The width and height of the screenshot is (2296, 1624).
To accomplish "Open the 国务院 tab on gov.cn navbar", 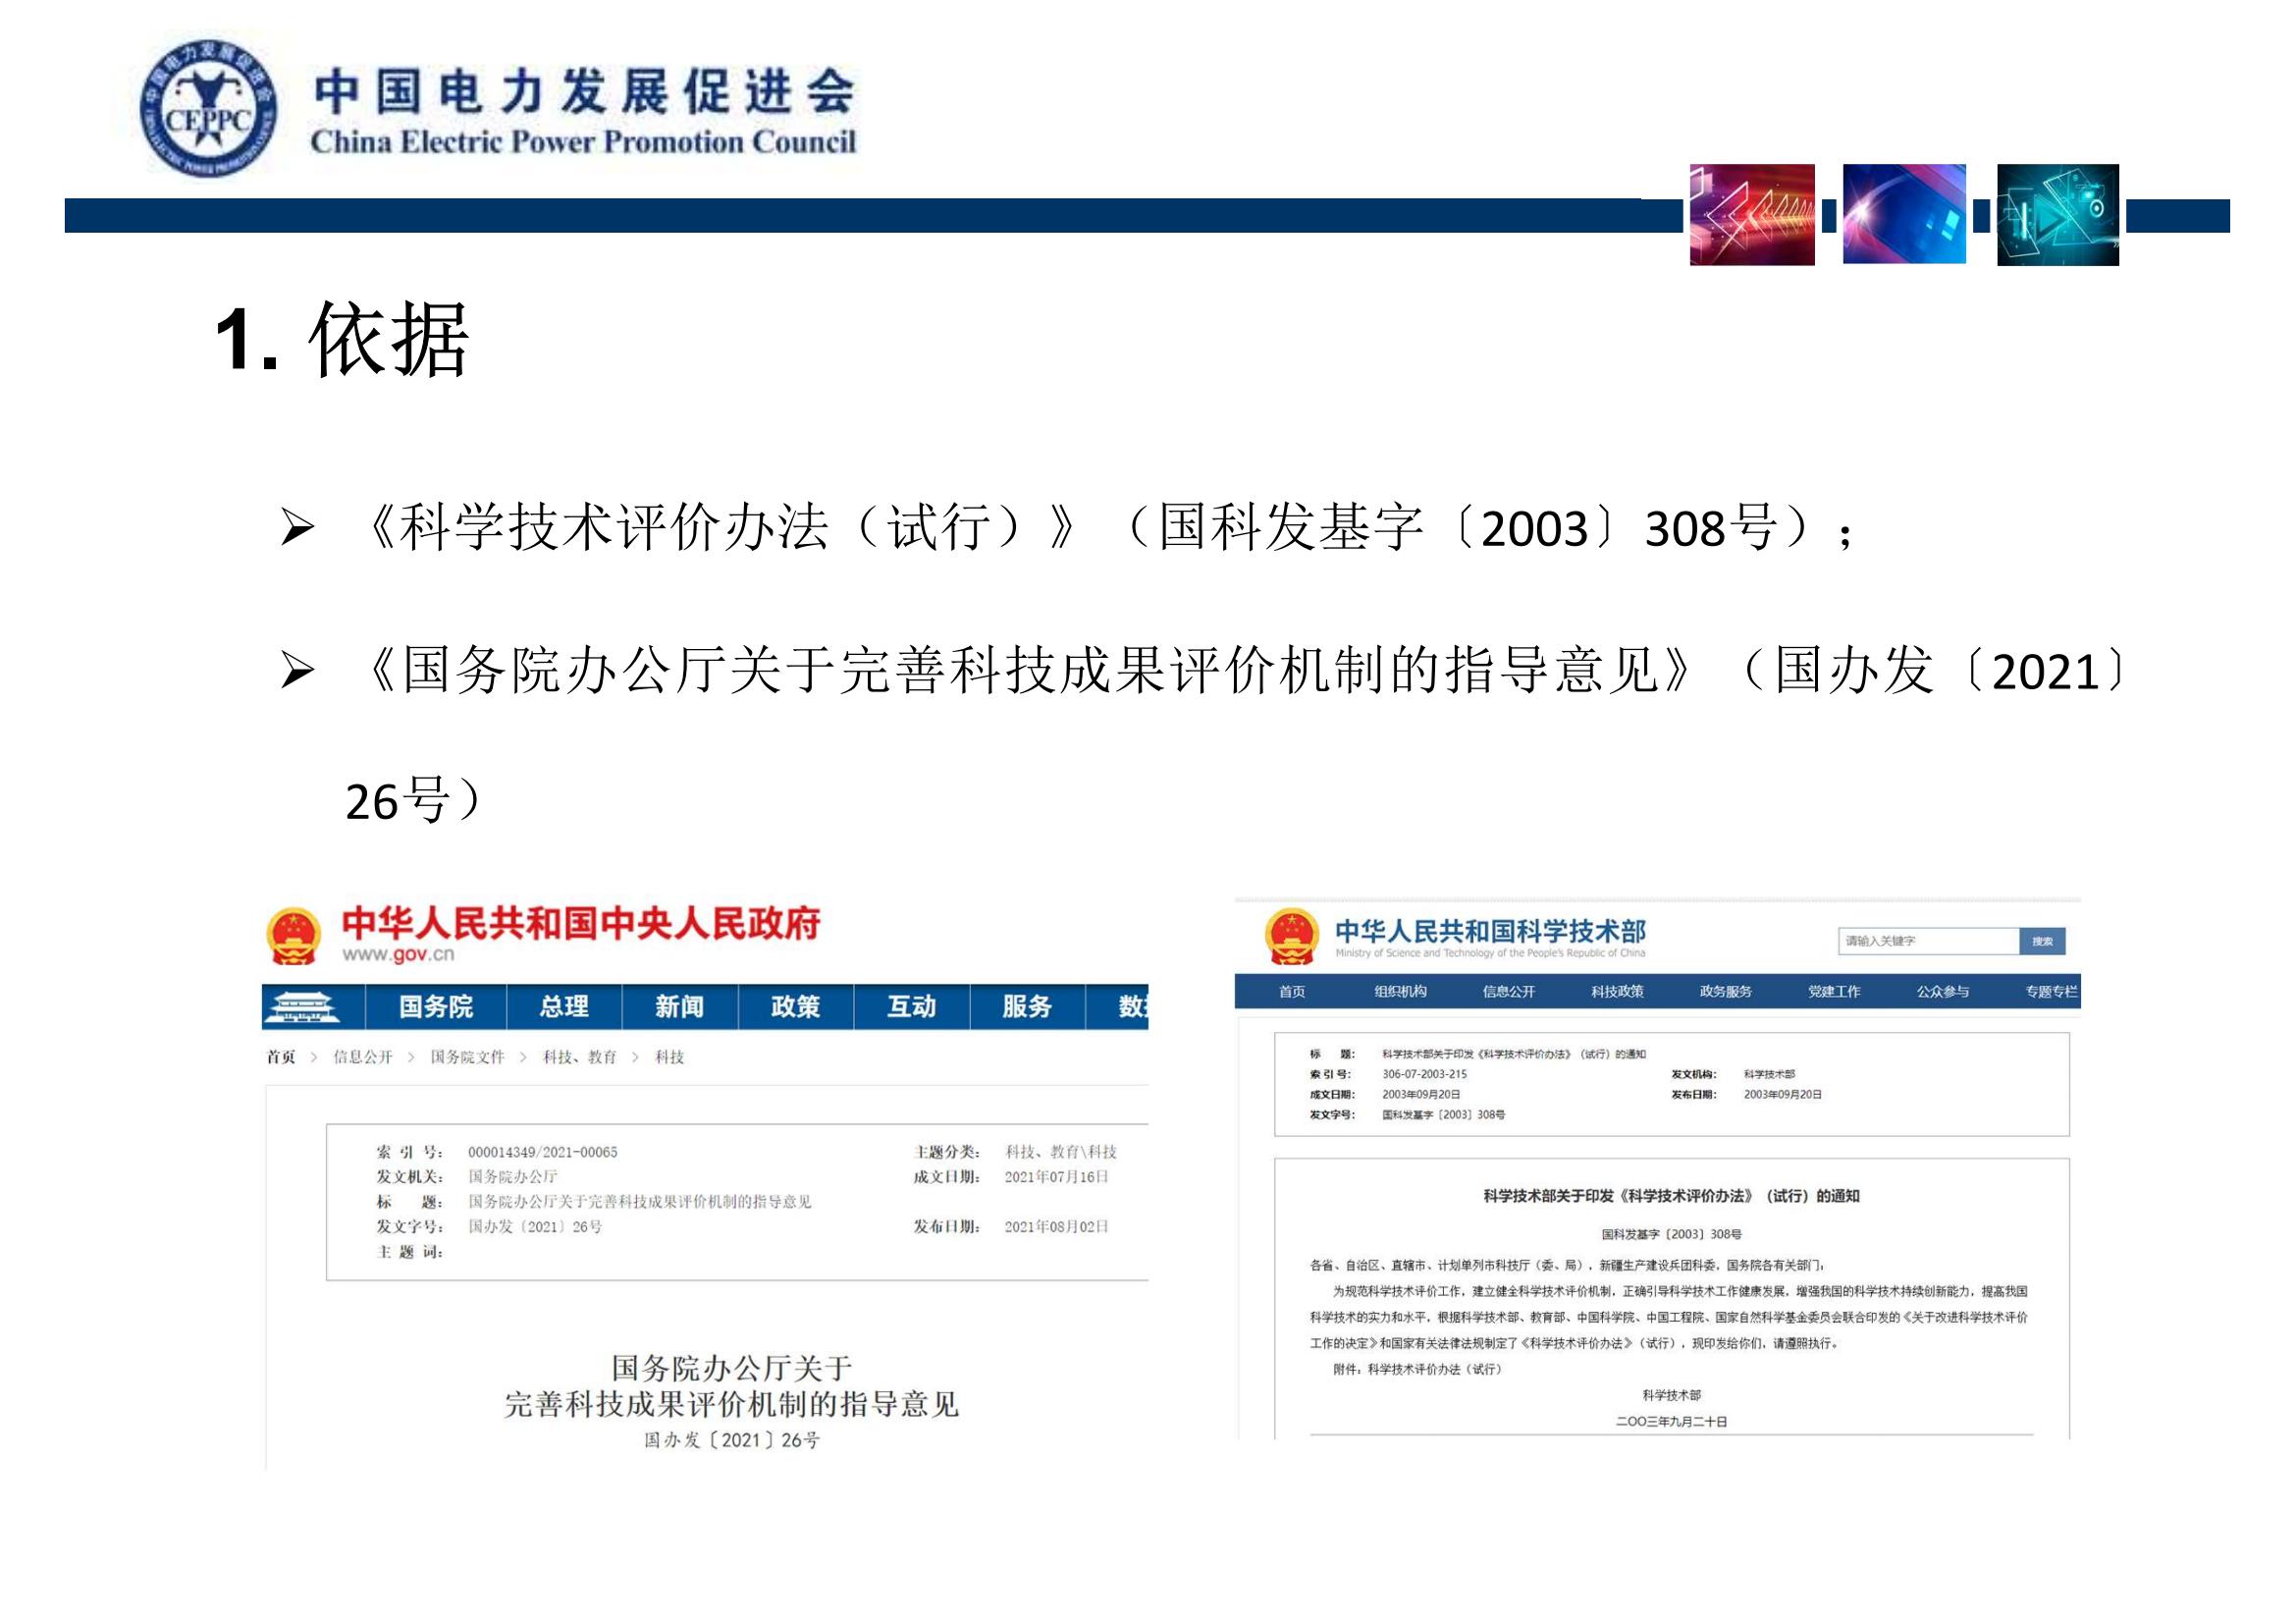I will (x=436, y=1006).
